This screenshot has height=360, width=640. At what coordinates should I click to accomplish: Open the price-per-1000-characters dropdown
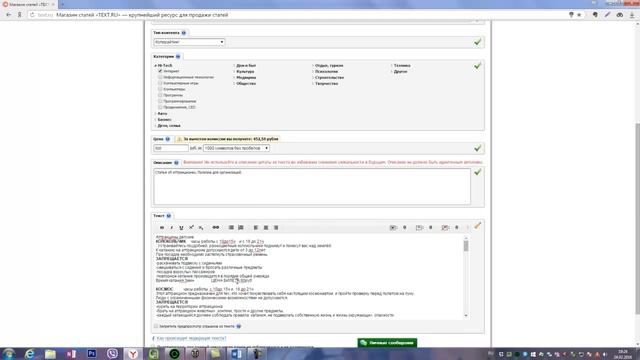[236, 148]
